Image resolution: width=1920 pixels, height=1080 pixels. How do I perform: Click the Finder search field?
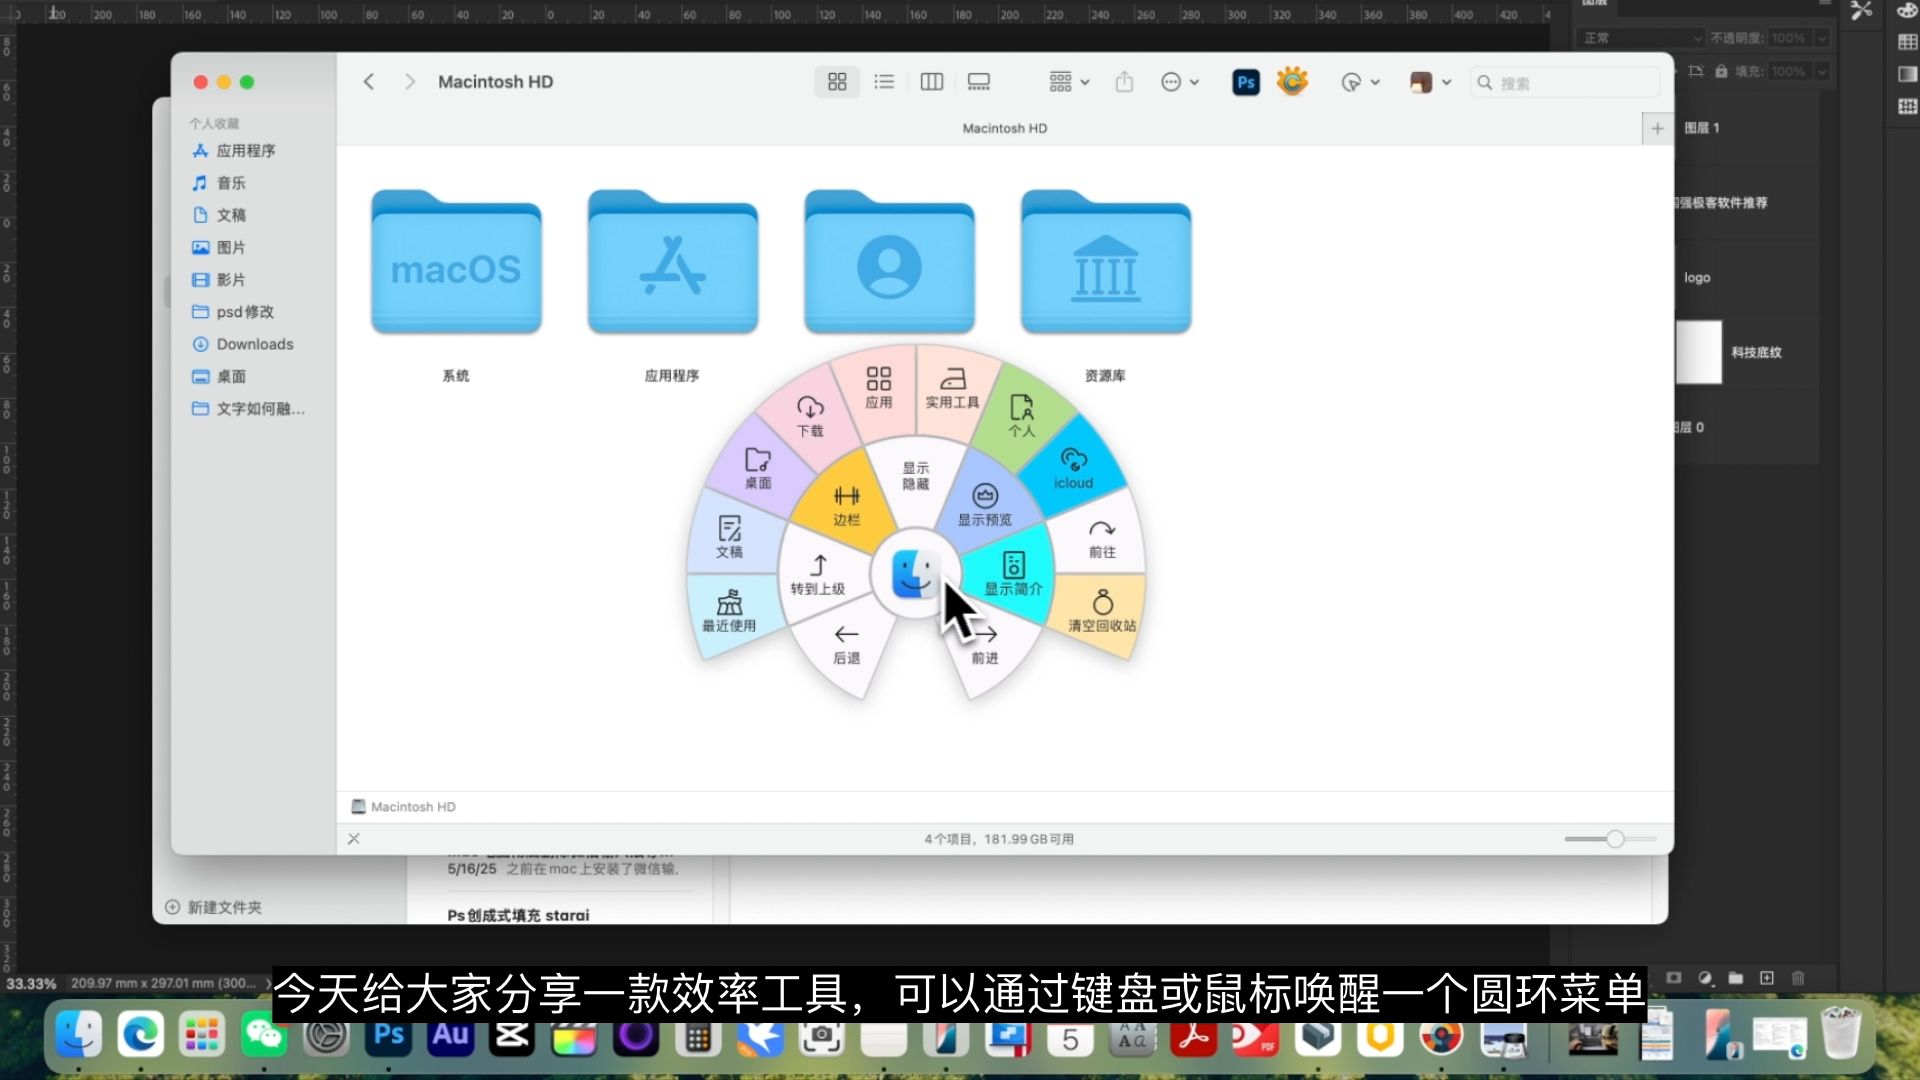(1565, 83)
